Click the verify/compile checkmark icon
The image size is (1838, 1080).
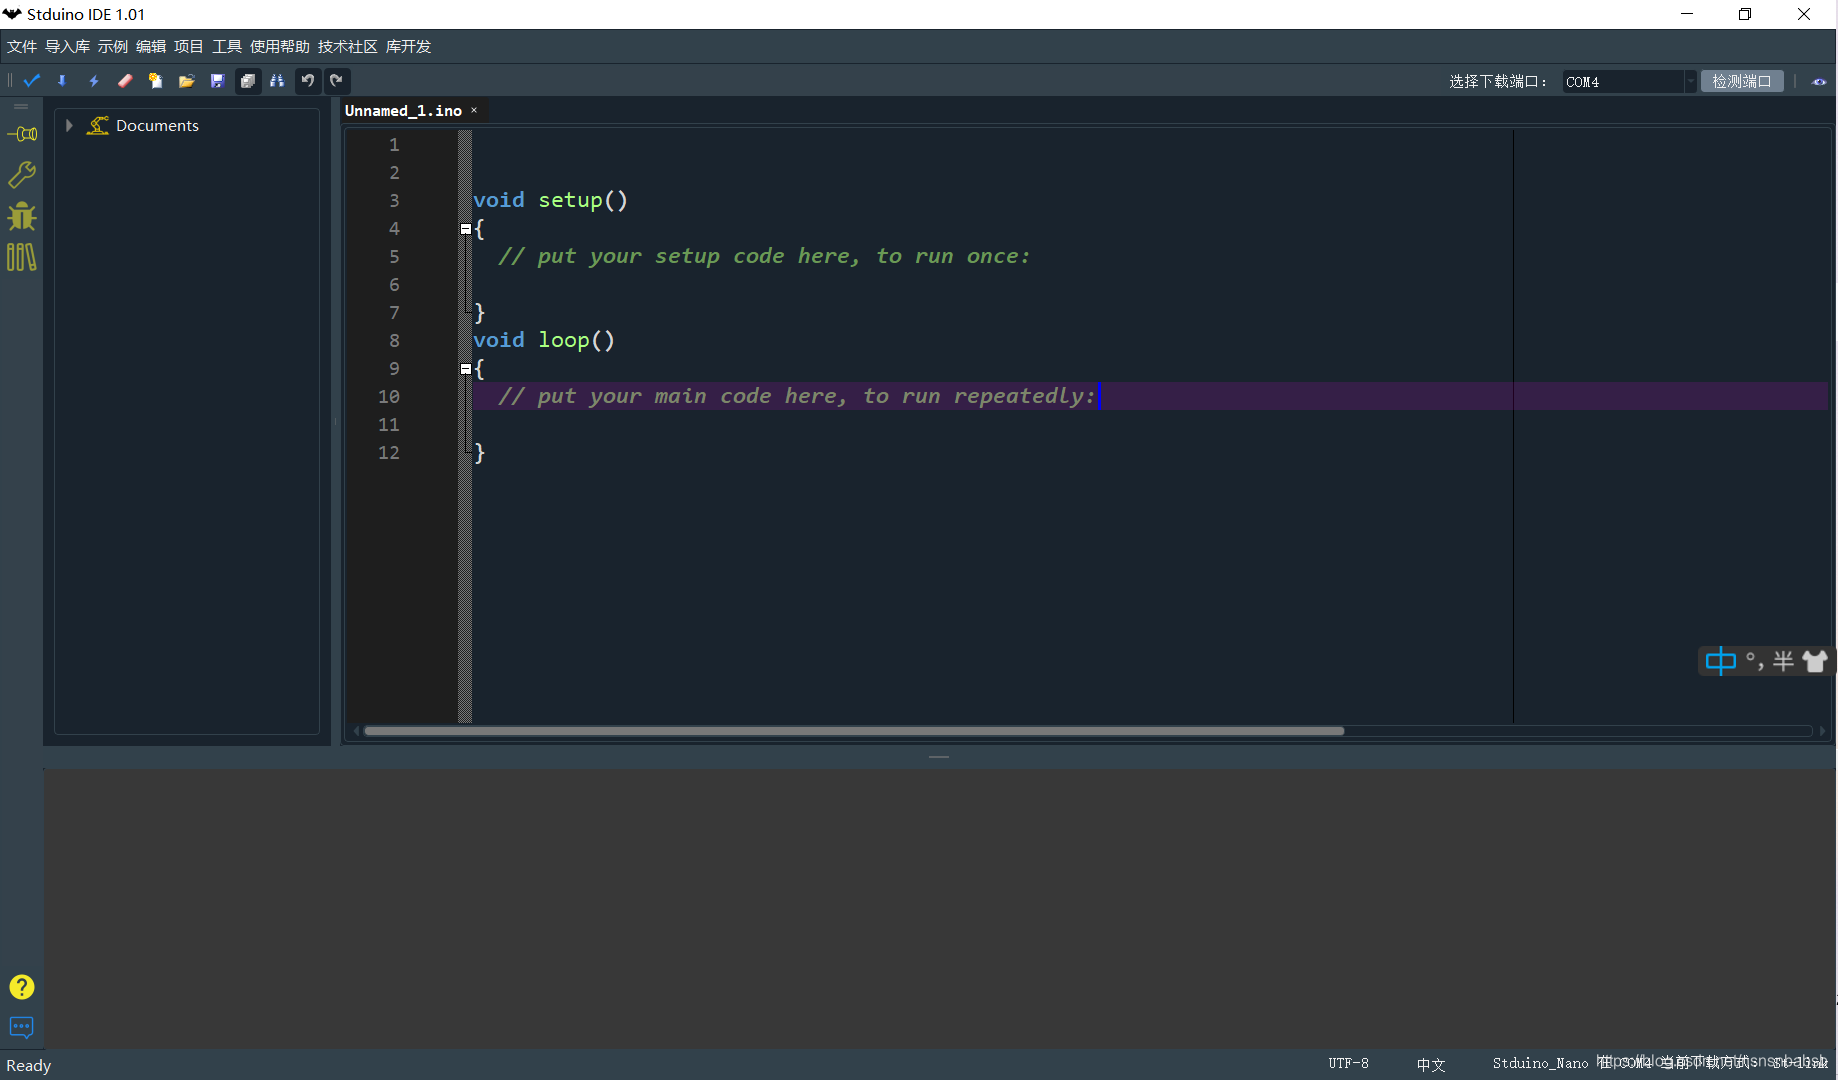32,81
